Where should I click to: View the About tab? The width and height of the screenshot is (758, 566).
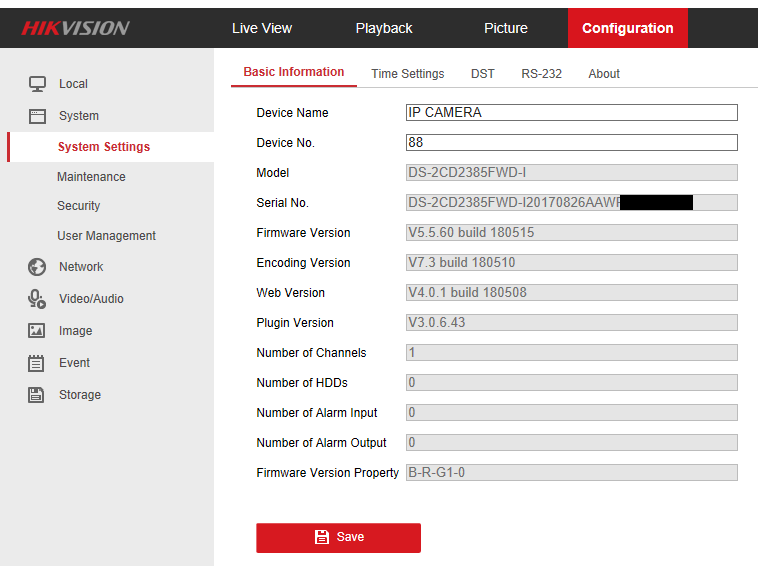604,74
